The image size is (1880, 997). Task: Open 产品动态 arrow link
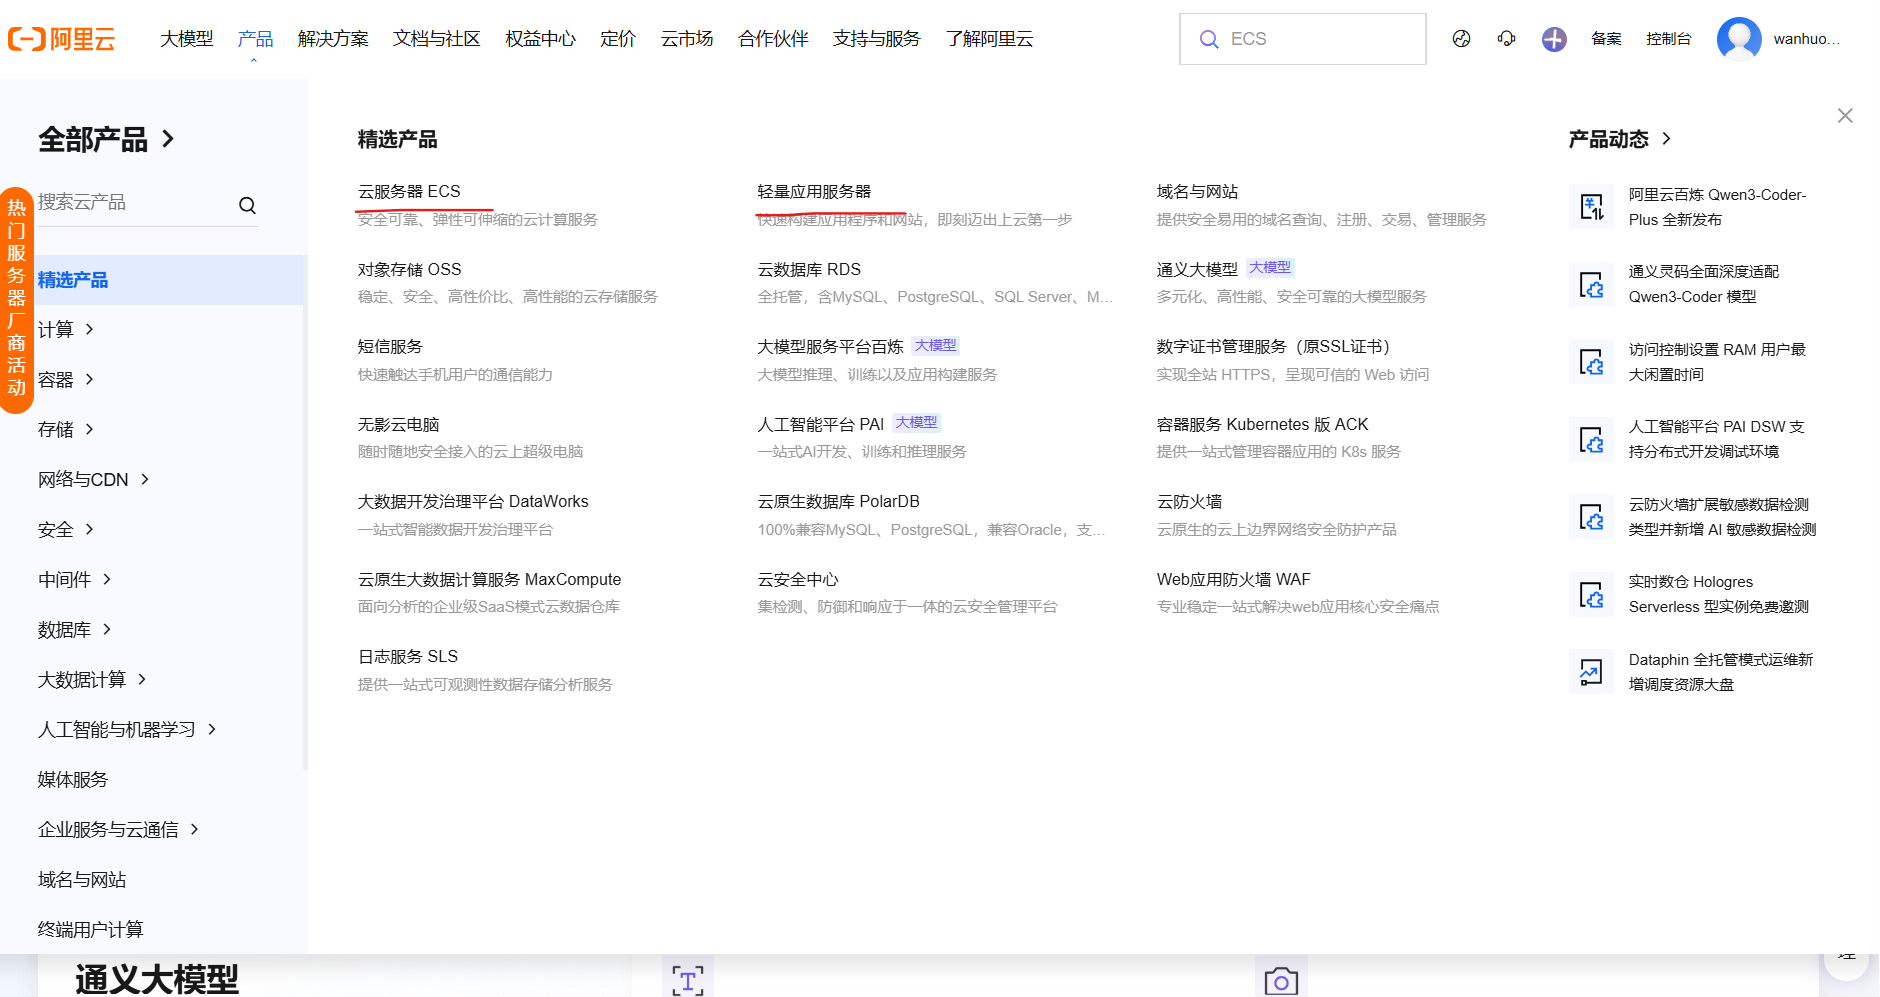(x=1666, y=139)
